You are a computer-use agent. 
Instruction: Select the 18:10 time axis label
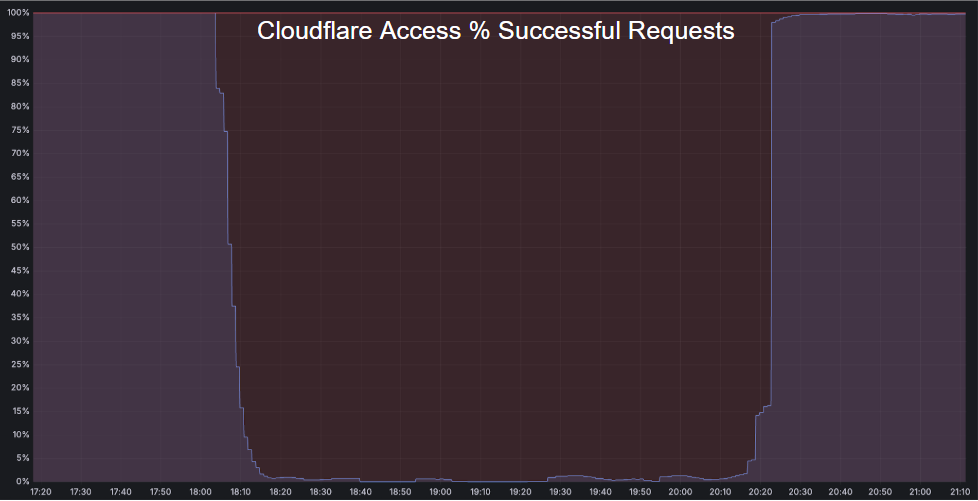click(241, 492)
